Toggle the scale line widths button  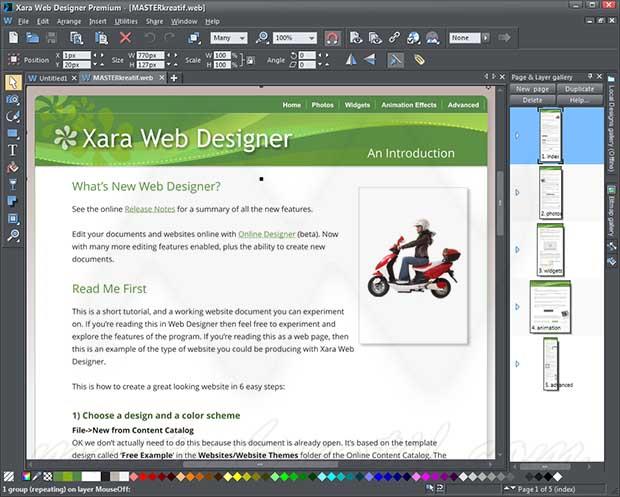[395, 60]
